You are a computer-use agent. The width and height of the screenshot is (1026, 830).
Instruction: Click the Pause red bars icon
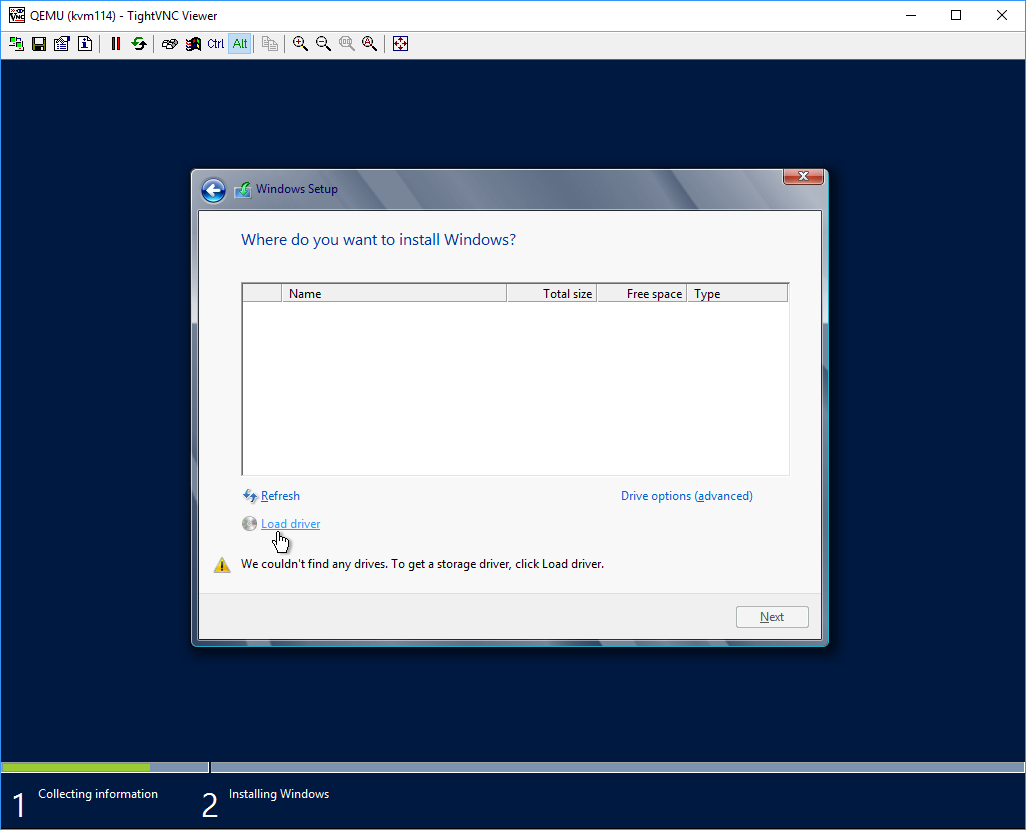pos(116,44)
